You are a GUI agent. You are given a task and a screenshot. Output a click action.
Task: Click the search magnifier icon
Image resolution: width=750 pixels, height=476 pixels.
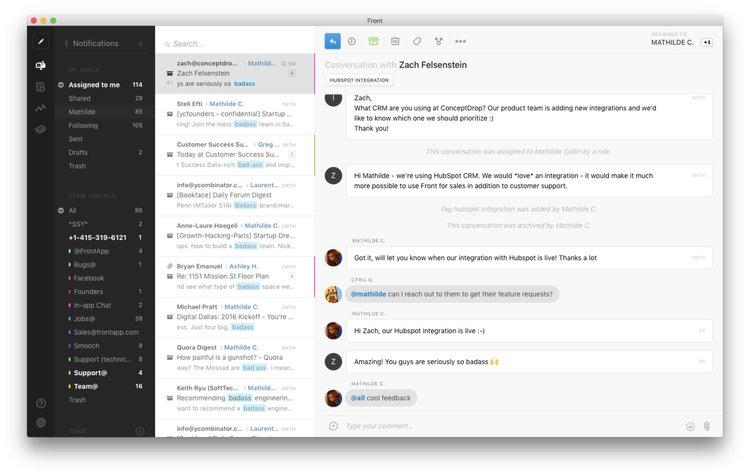tap(167, 44)
